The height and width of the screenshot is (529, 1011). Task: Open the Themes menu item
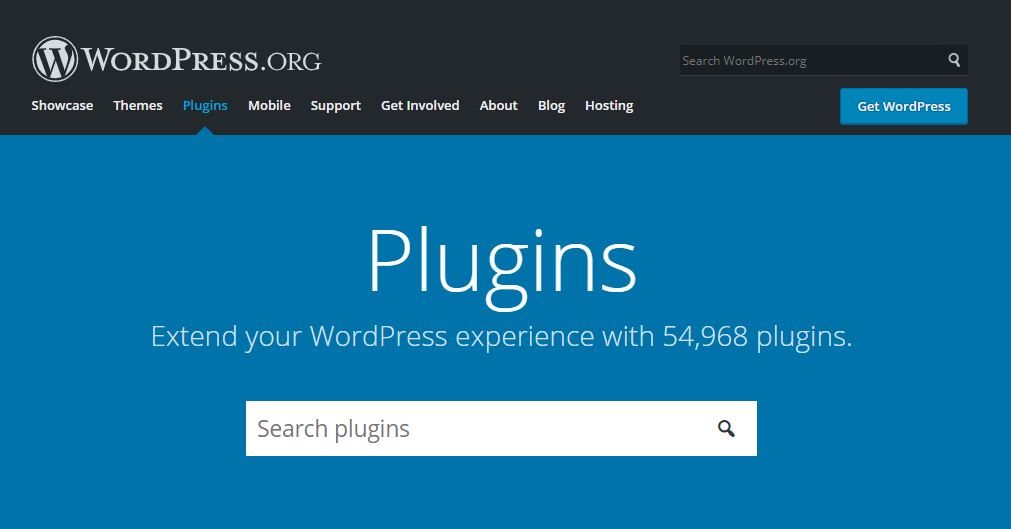click(x=138, y=106)
